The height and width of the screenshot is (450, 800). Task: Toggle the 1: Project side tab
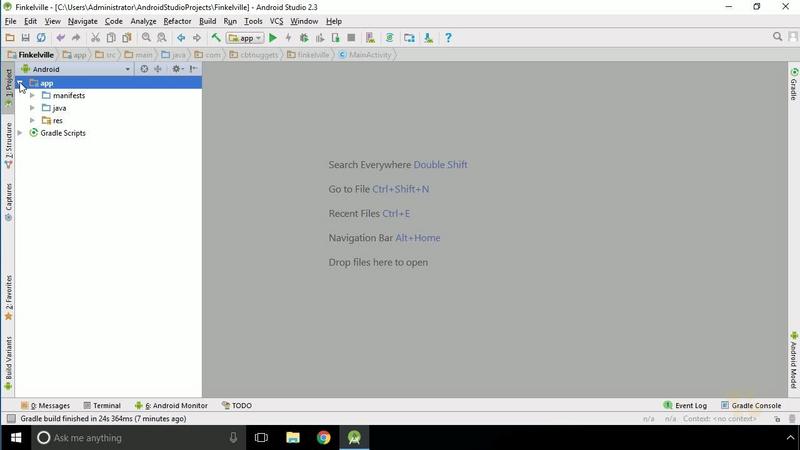(8, 88)
